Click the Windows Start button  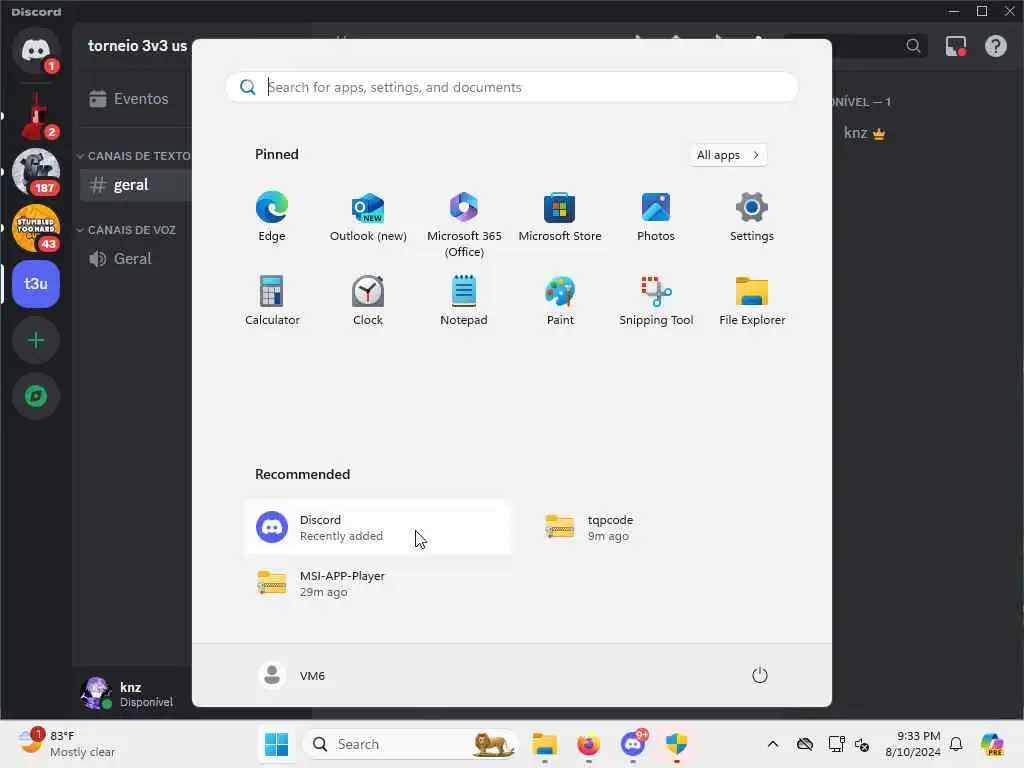[x=276, y=744]
